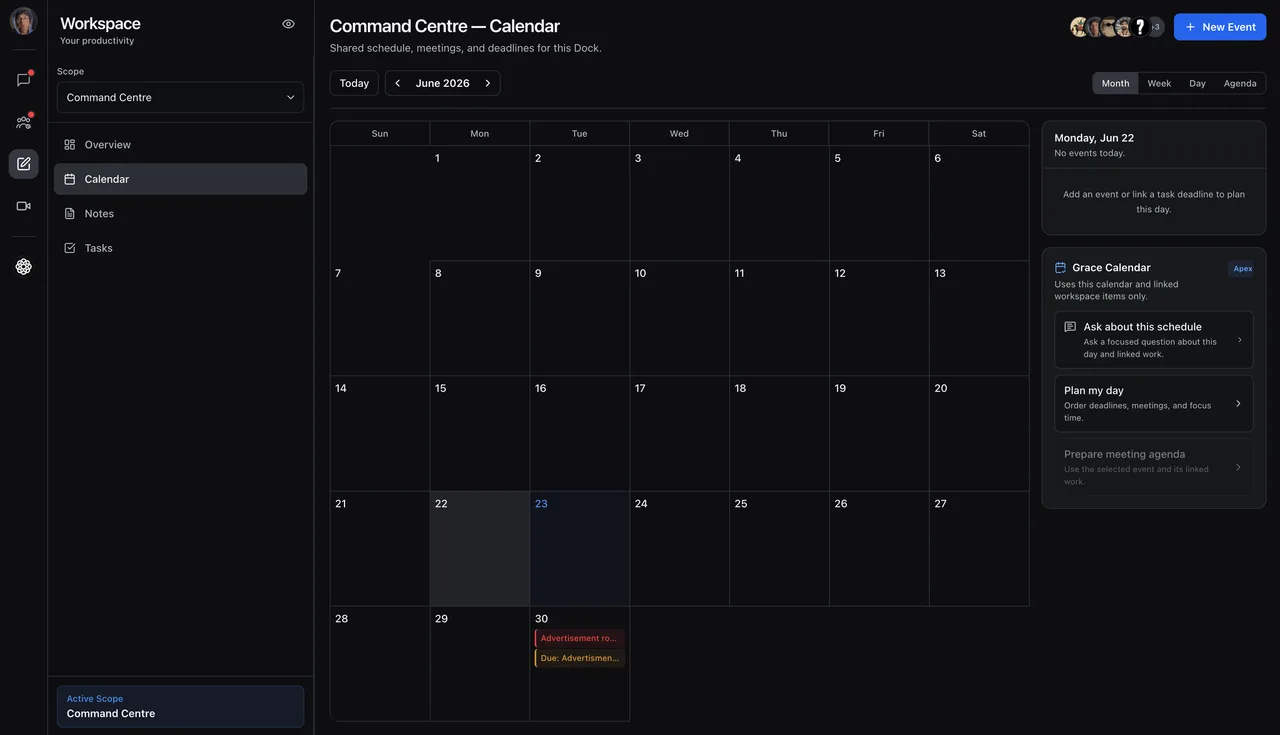1280x735 pixels.
Task: Select June 15 in the calendar
Action: click(x=480, y=433)
